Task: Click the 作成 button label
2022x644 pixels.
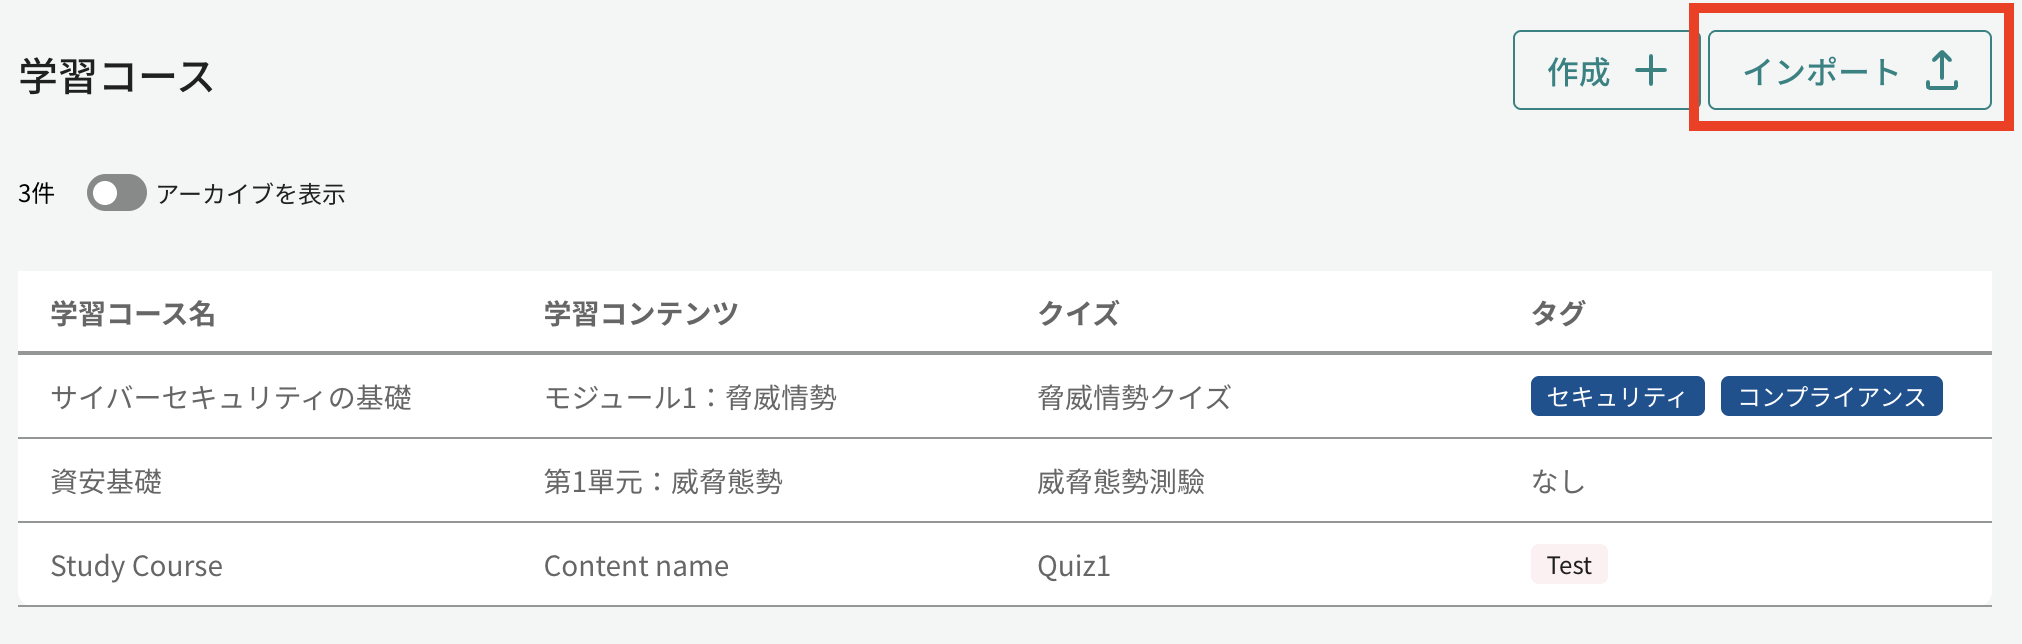Action: click(1579, 72)
